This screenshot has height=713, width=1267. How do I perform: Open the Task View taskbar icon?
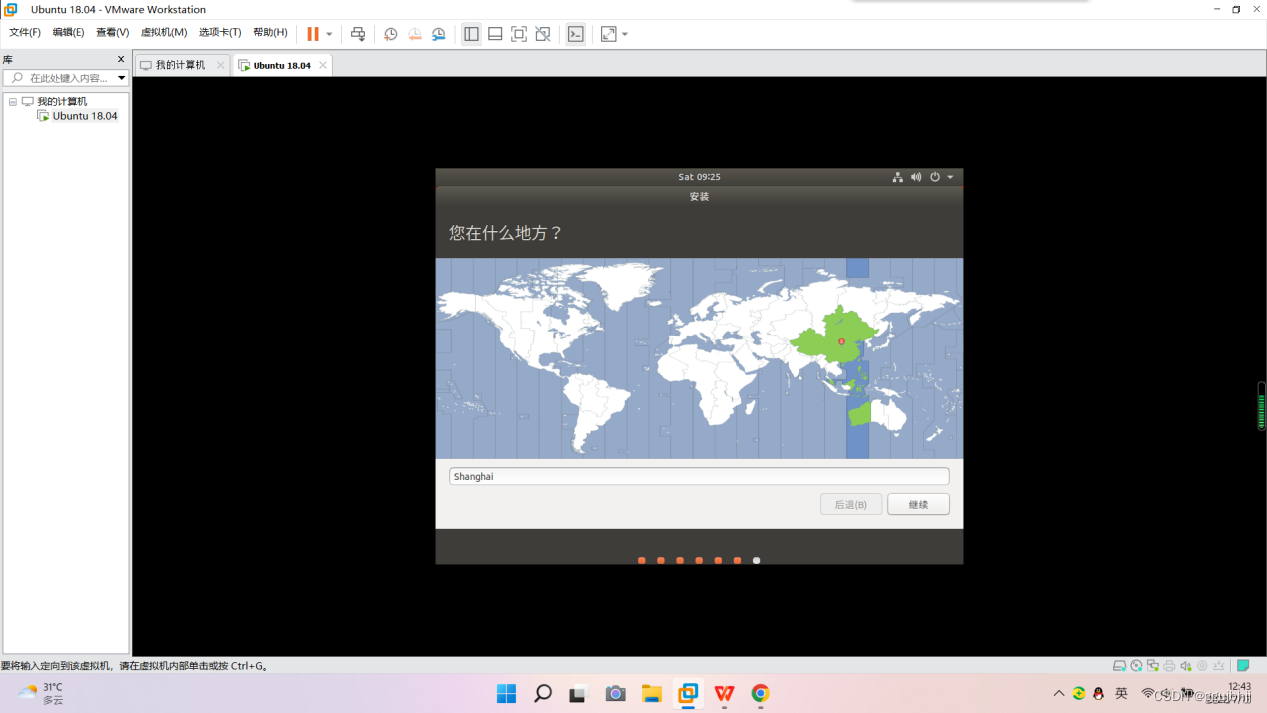point(578,693)
